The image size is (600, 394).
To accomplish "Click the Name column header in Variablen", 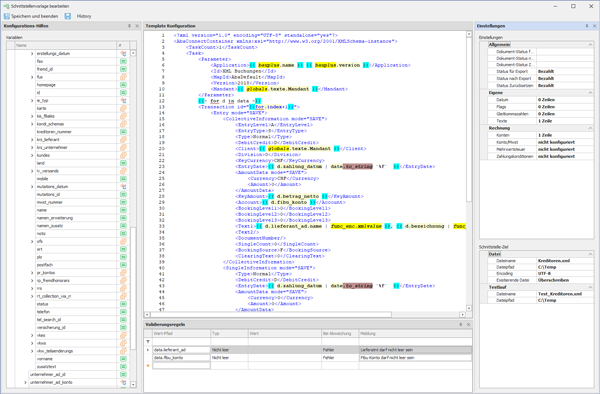I will (x=65, y=45).
